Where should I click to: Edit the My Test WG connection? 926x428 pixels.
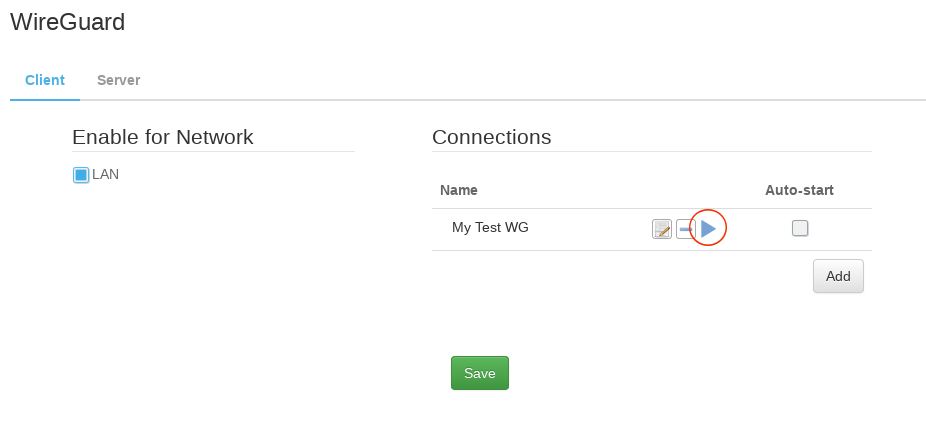pos(662,229)
